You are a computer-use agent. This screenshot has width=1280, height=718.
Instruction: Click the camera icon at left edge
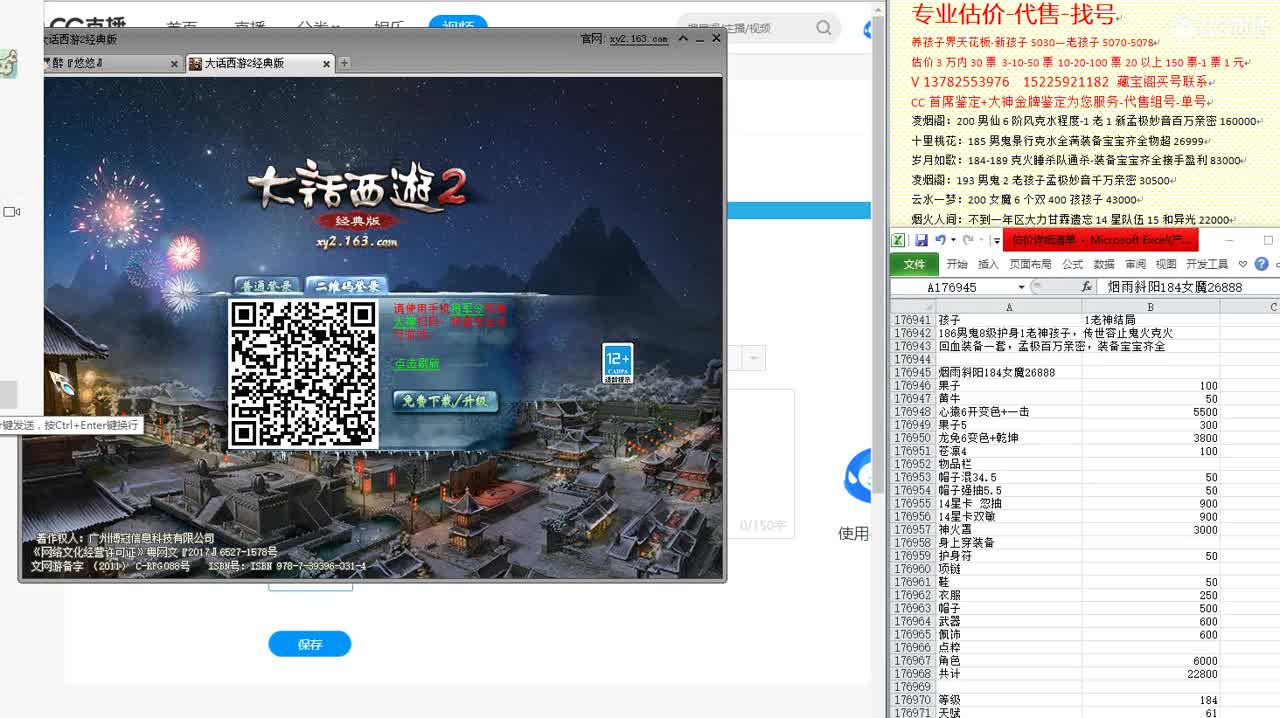coord(12,212)
